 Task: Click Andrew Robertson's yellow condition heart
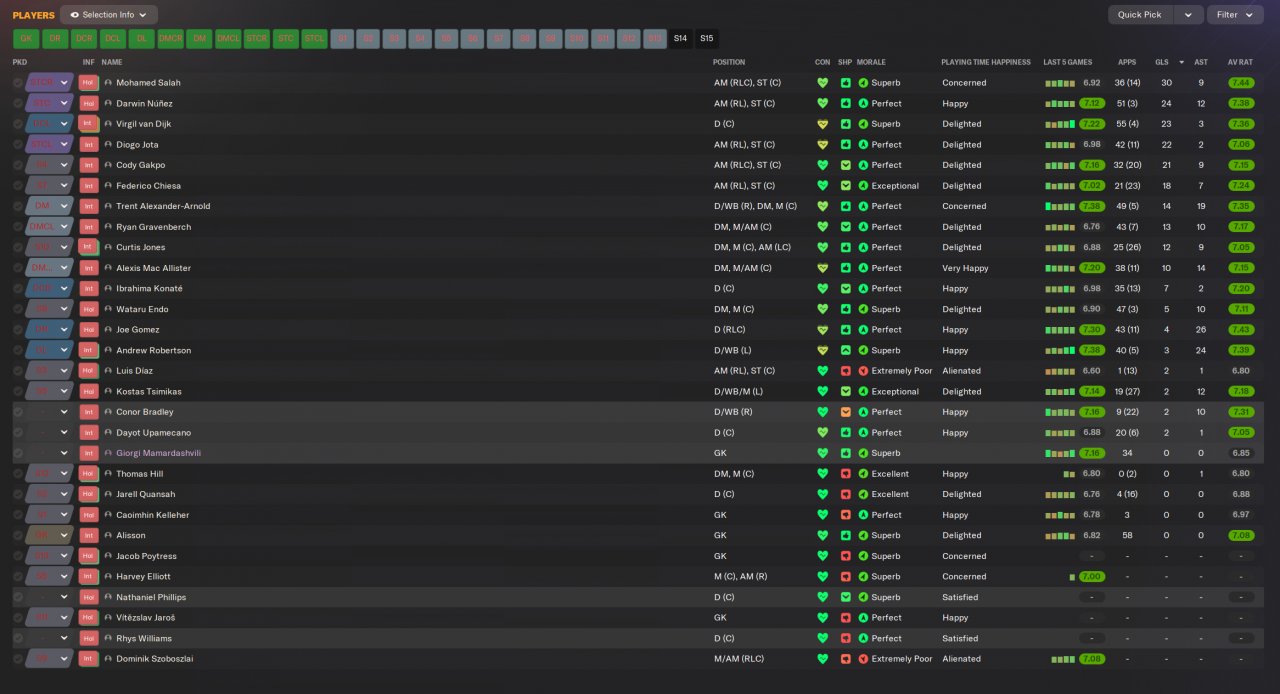coord(823,350)
